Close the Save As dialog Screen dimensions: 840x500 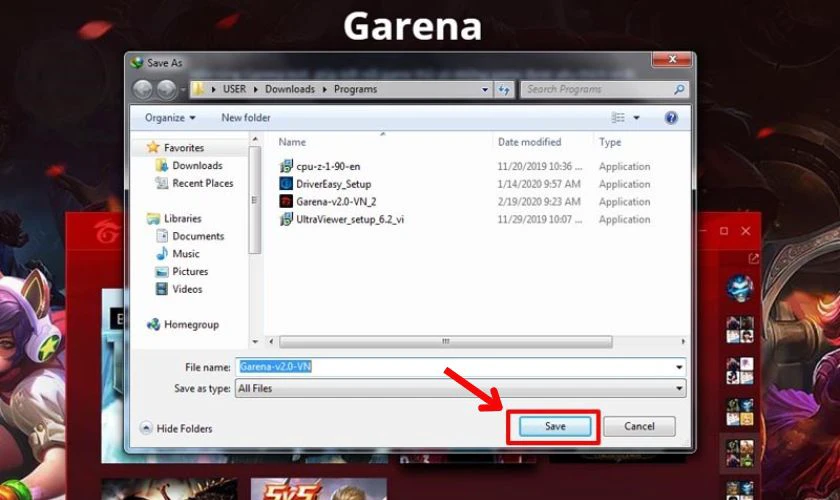click(x=672, y=59)
